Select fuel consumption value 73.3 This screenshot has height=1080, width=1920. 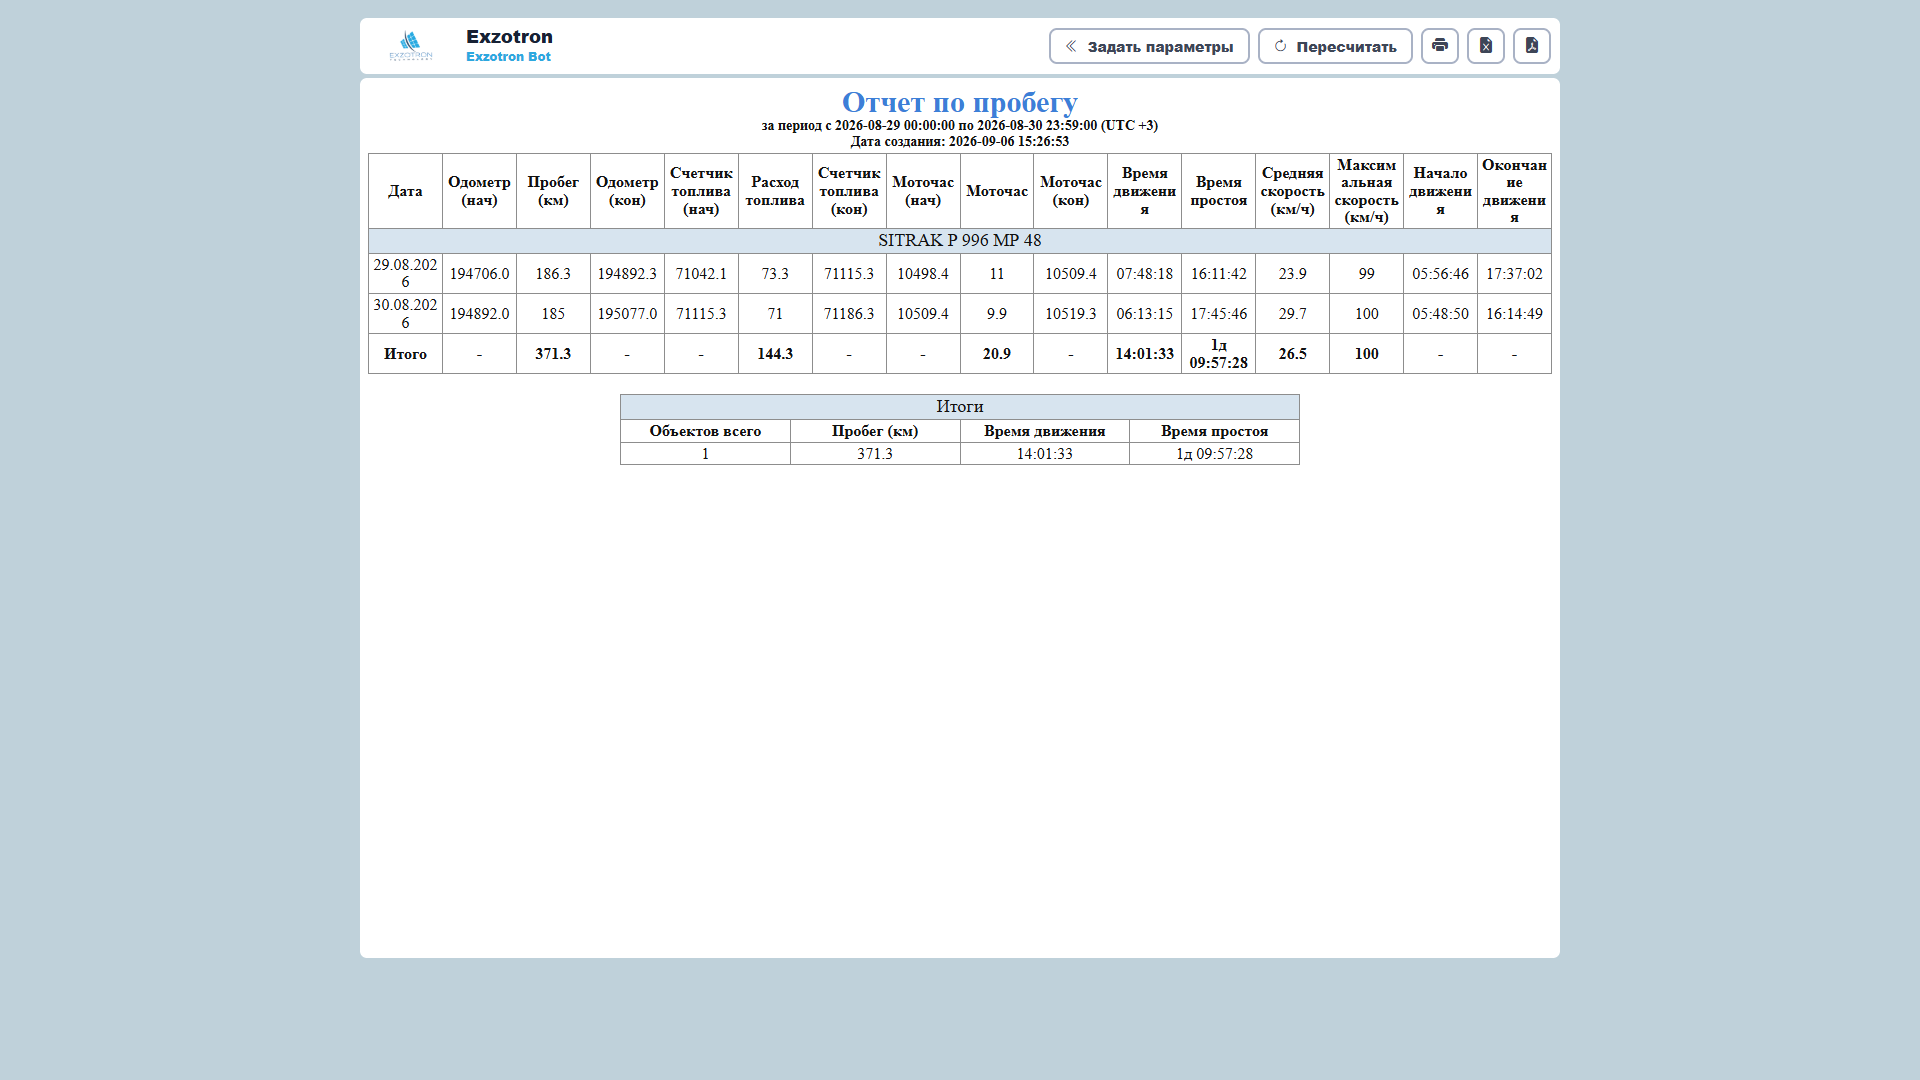click(x=775, y=274)
